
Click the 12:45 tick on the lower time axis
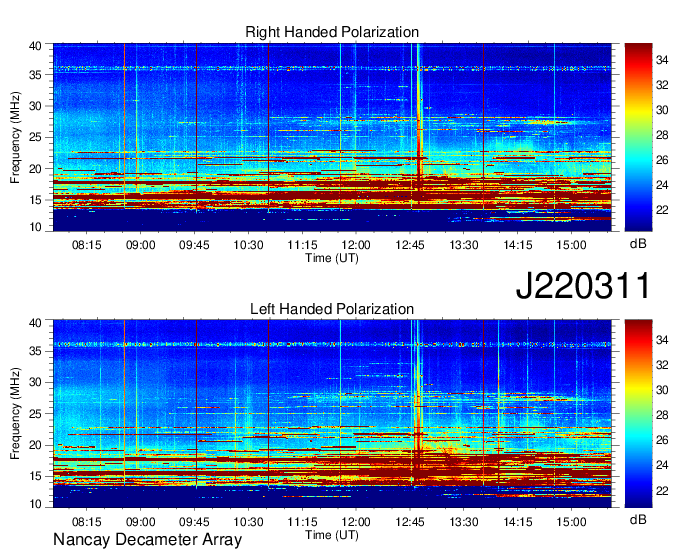[x=410, y=522]
